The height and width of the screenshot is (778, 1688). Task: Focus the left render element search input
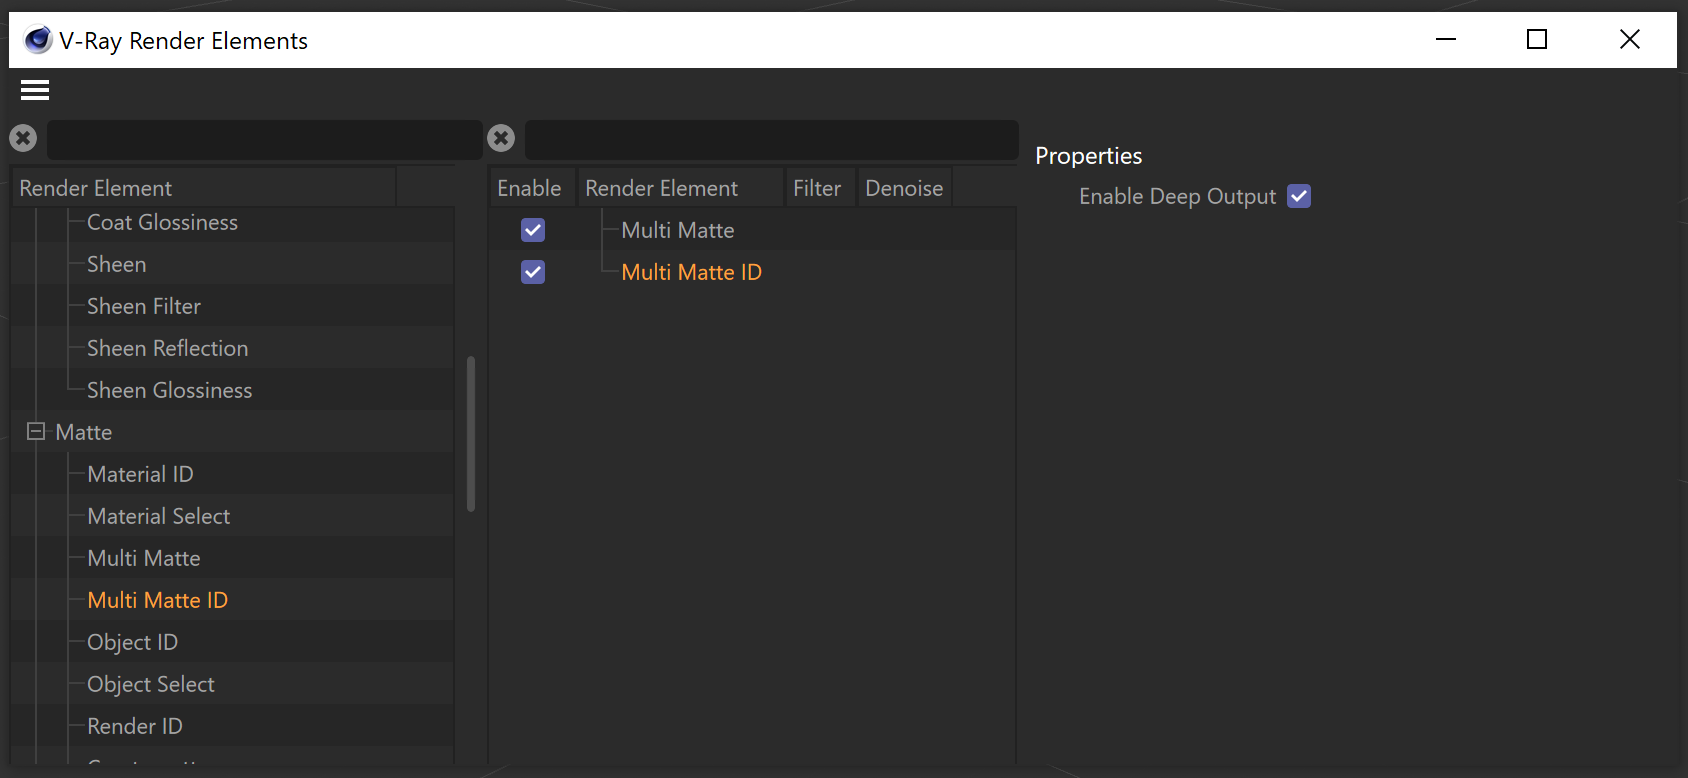(x=265, y=140)
